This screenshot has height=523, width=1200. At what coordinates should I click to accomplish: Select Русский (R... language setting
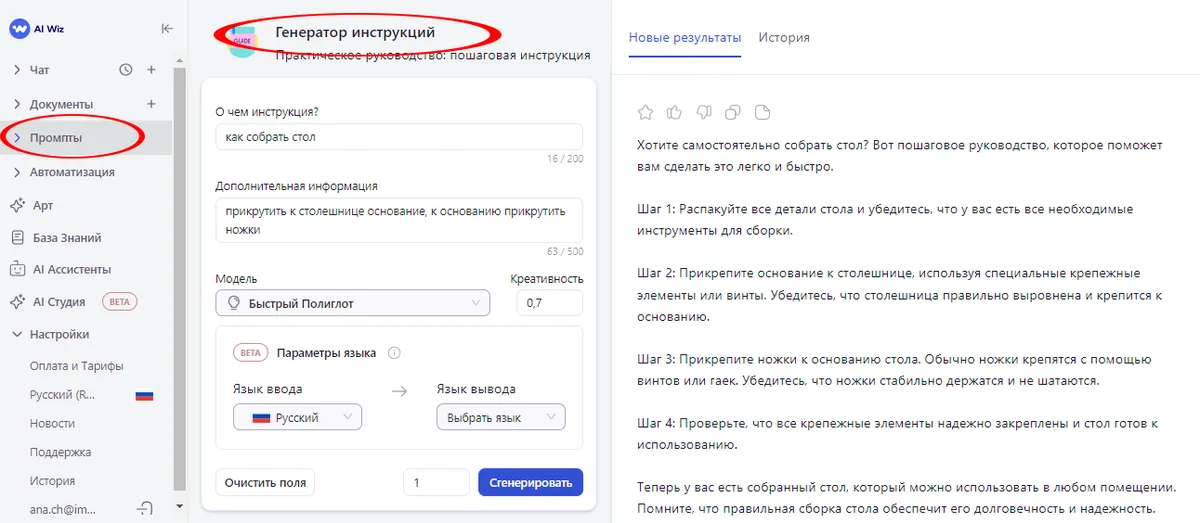[x=63, y=395]
